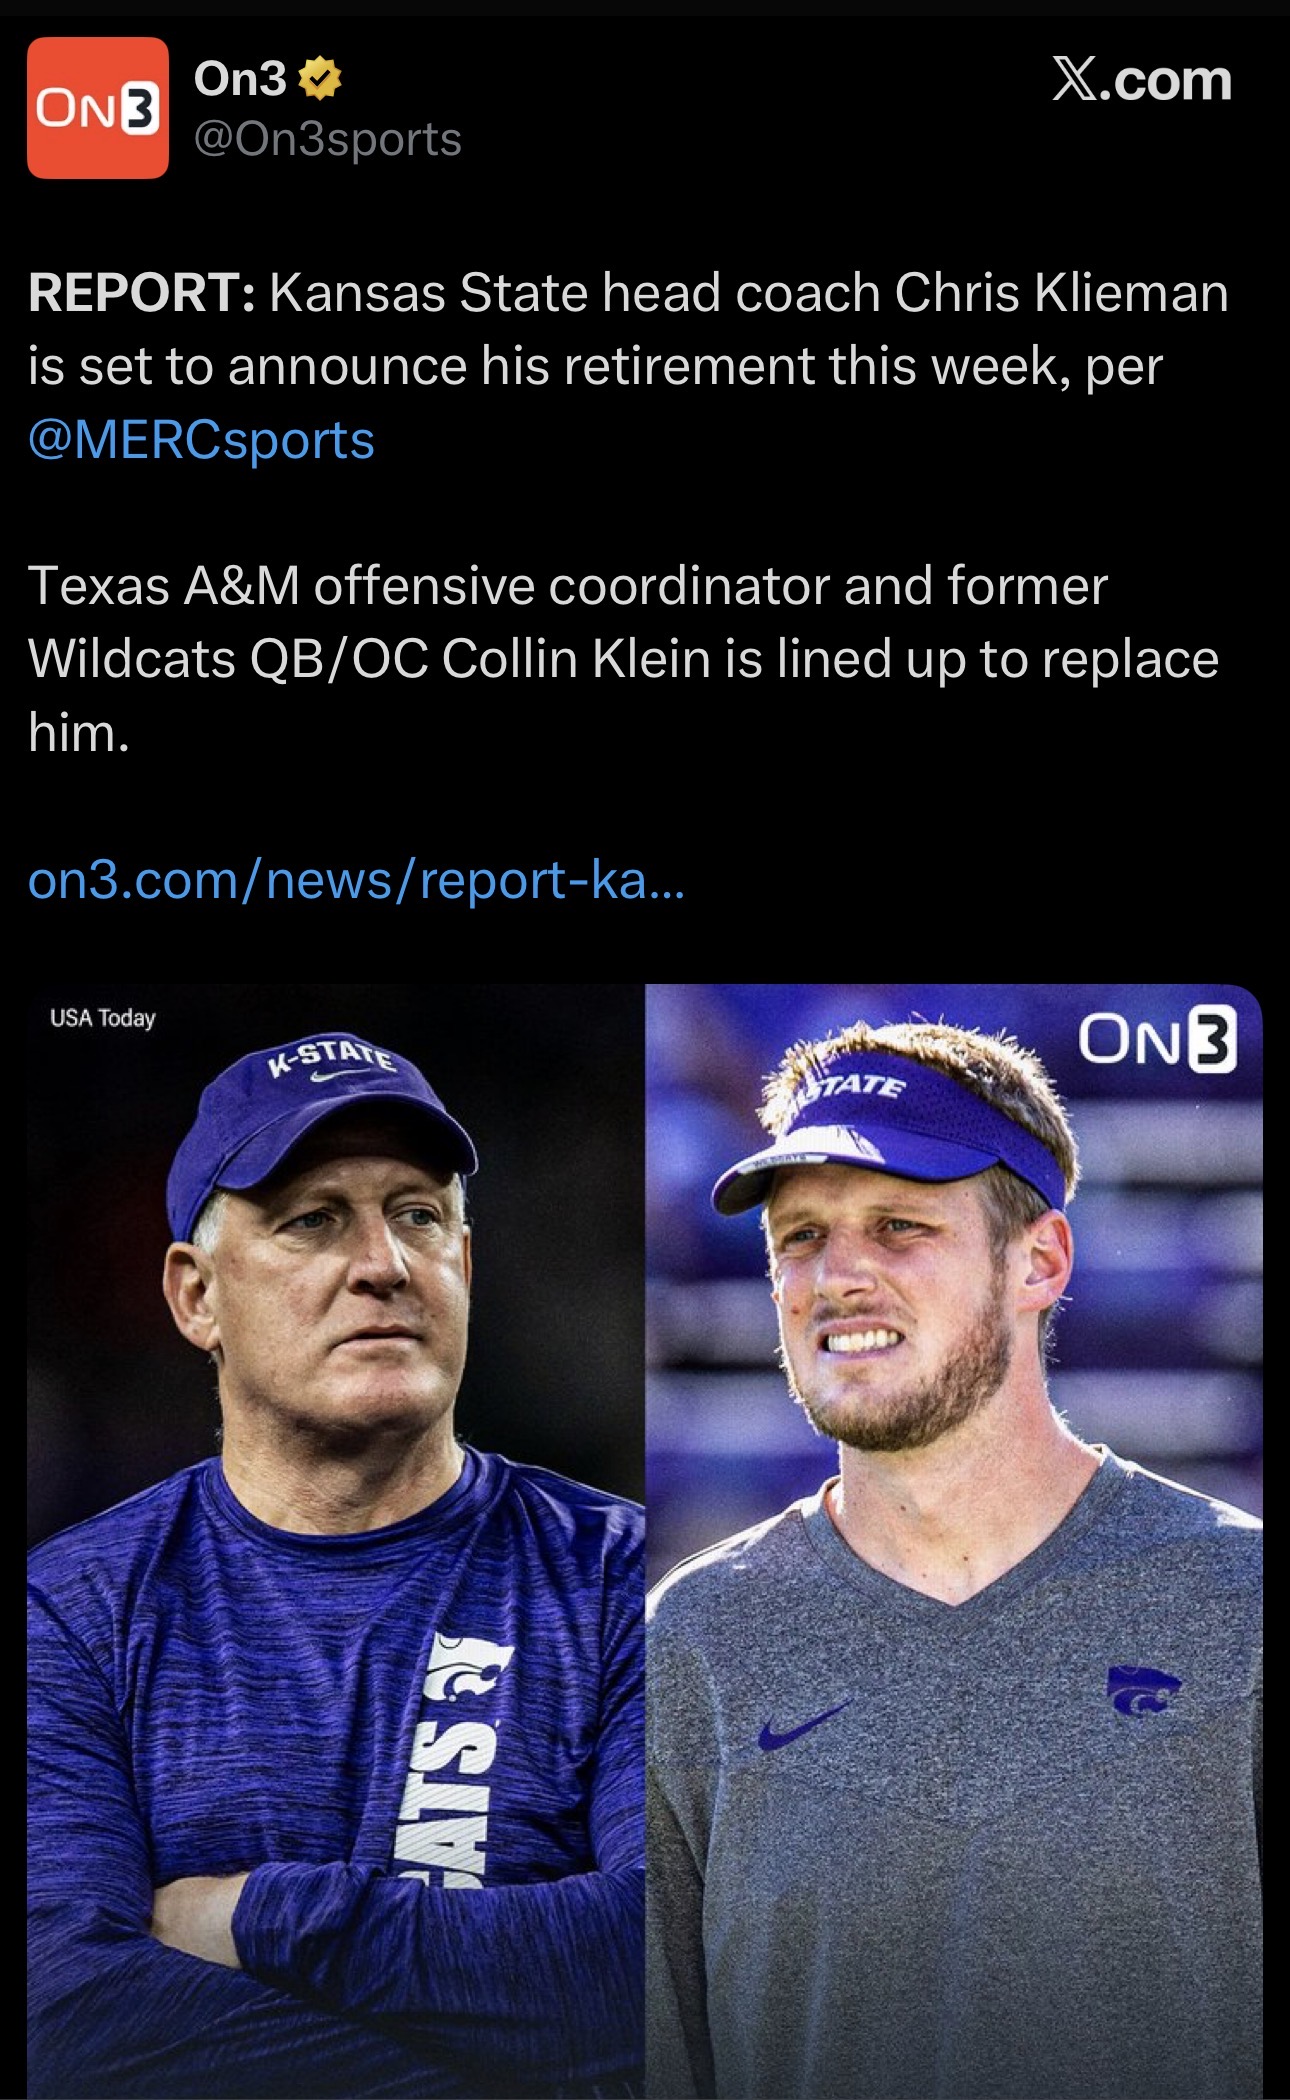
Task: Click the bold REPORT: label
Action: pos(142,293)
